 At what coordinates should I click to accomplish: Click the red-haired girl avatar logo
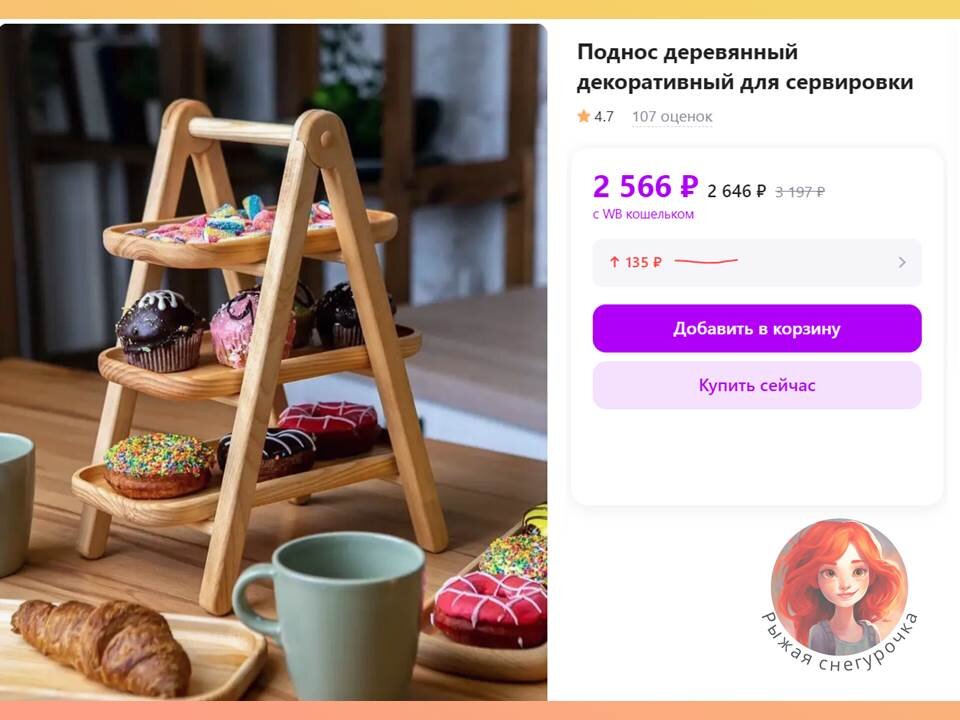(x=839, y=587)
